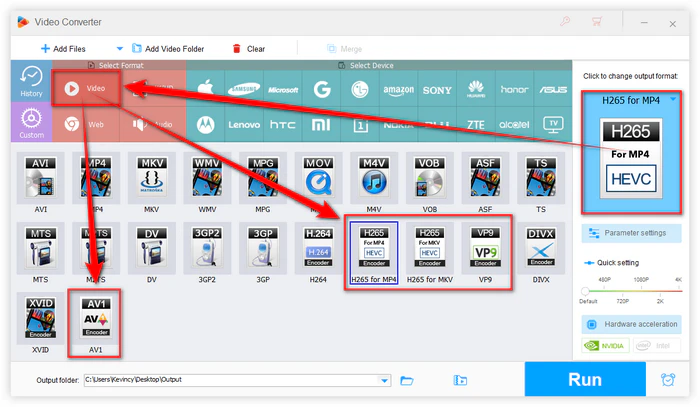Browse for output folder
Screen dimensions: 700x407
click(x=407, y=380)
